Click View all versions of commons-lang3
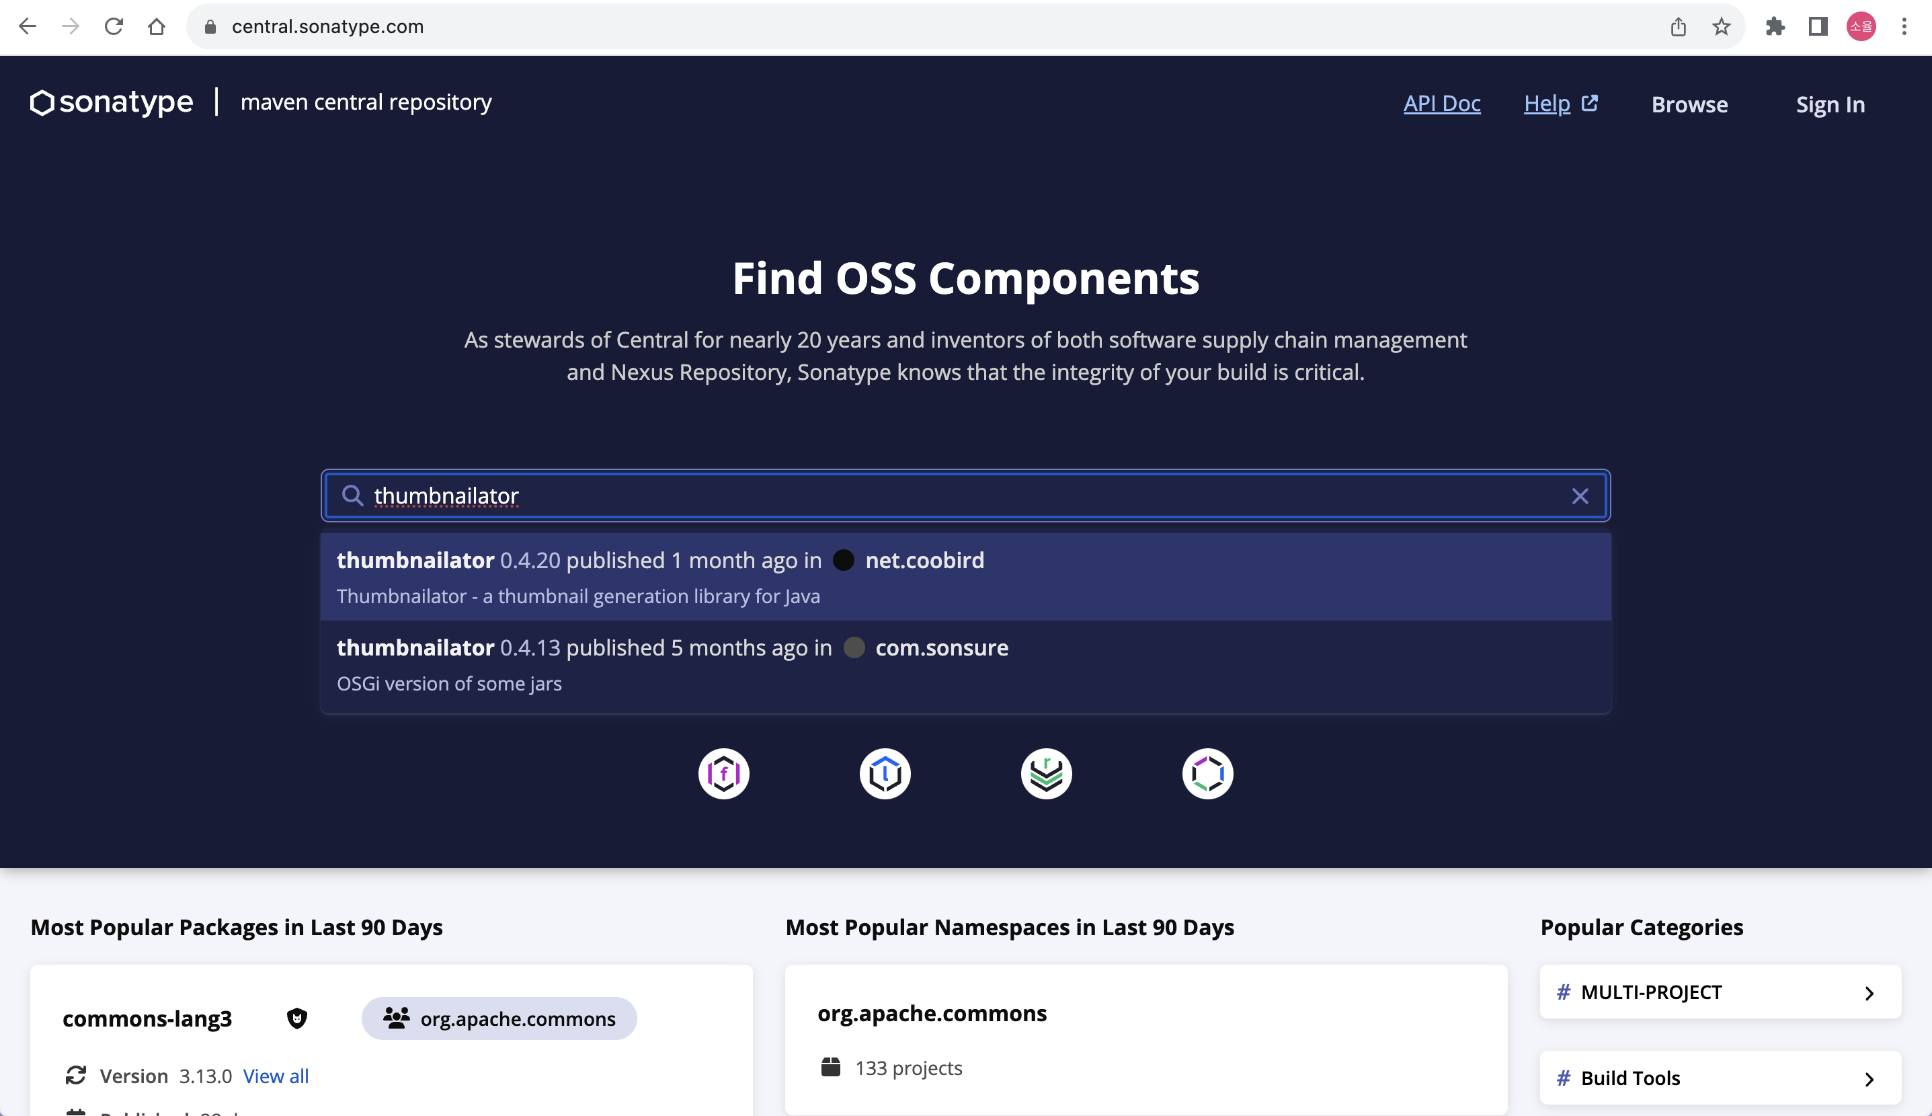1932x1116 pixels. (x=276, y=1077)
